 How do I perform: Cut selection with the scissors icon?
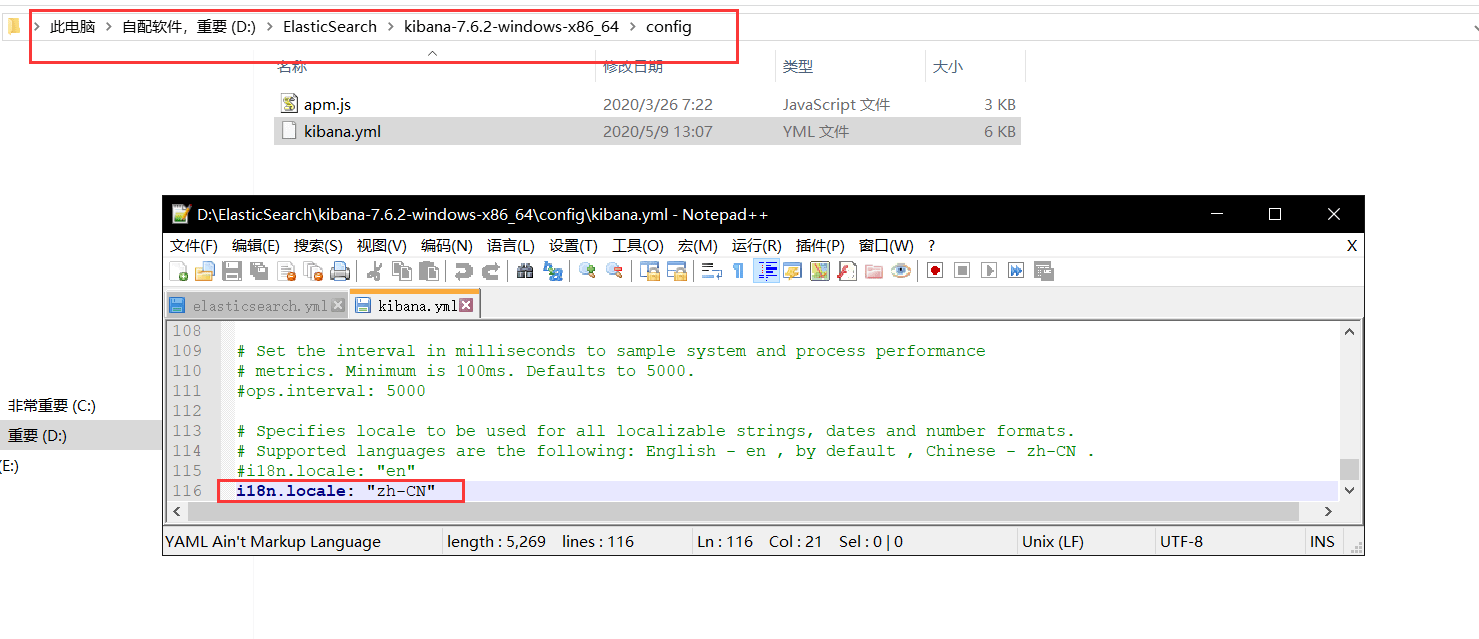pos(374,271)
